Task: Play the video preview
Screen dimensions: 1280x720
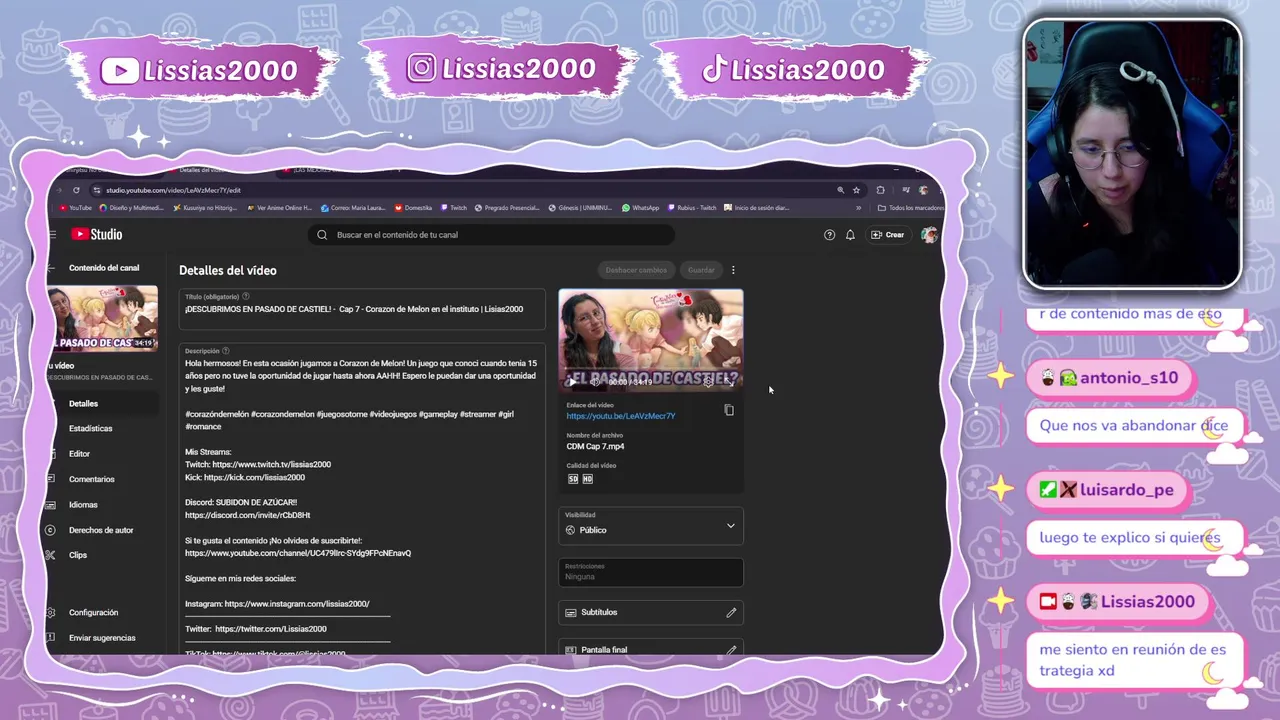Action: point(572,382)
